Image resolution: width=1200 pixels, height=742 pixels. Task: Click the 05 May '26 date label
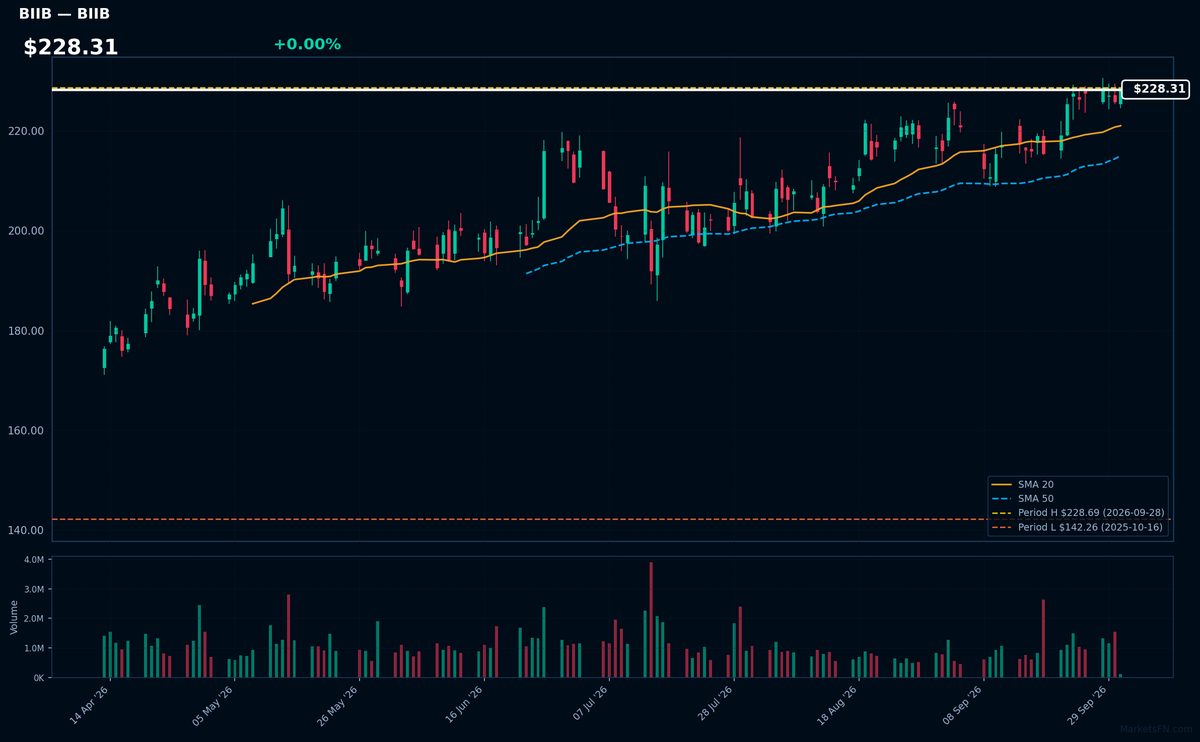[213, 705]
